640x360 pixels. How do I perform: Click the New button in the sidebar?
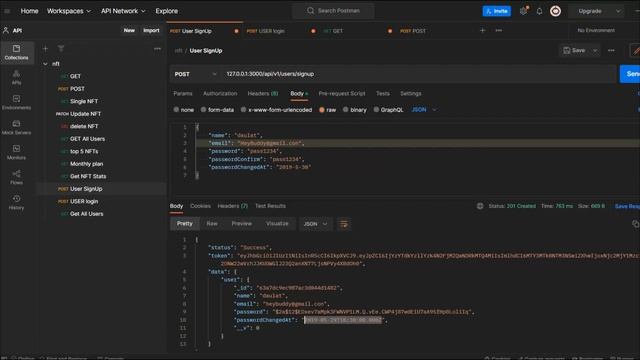129,31
